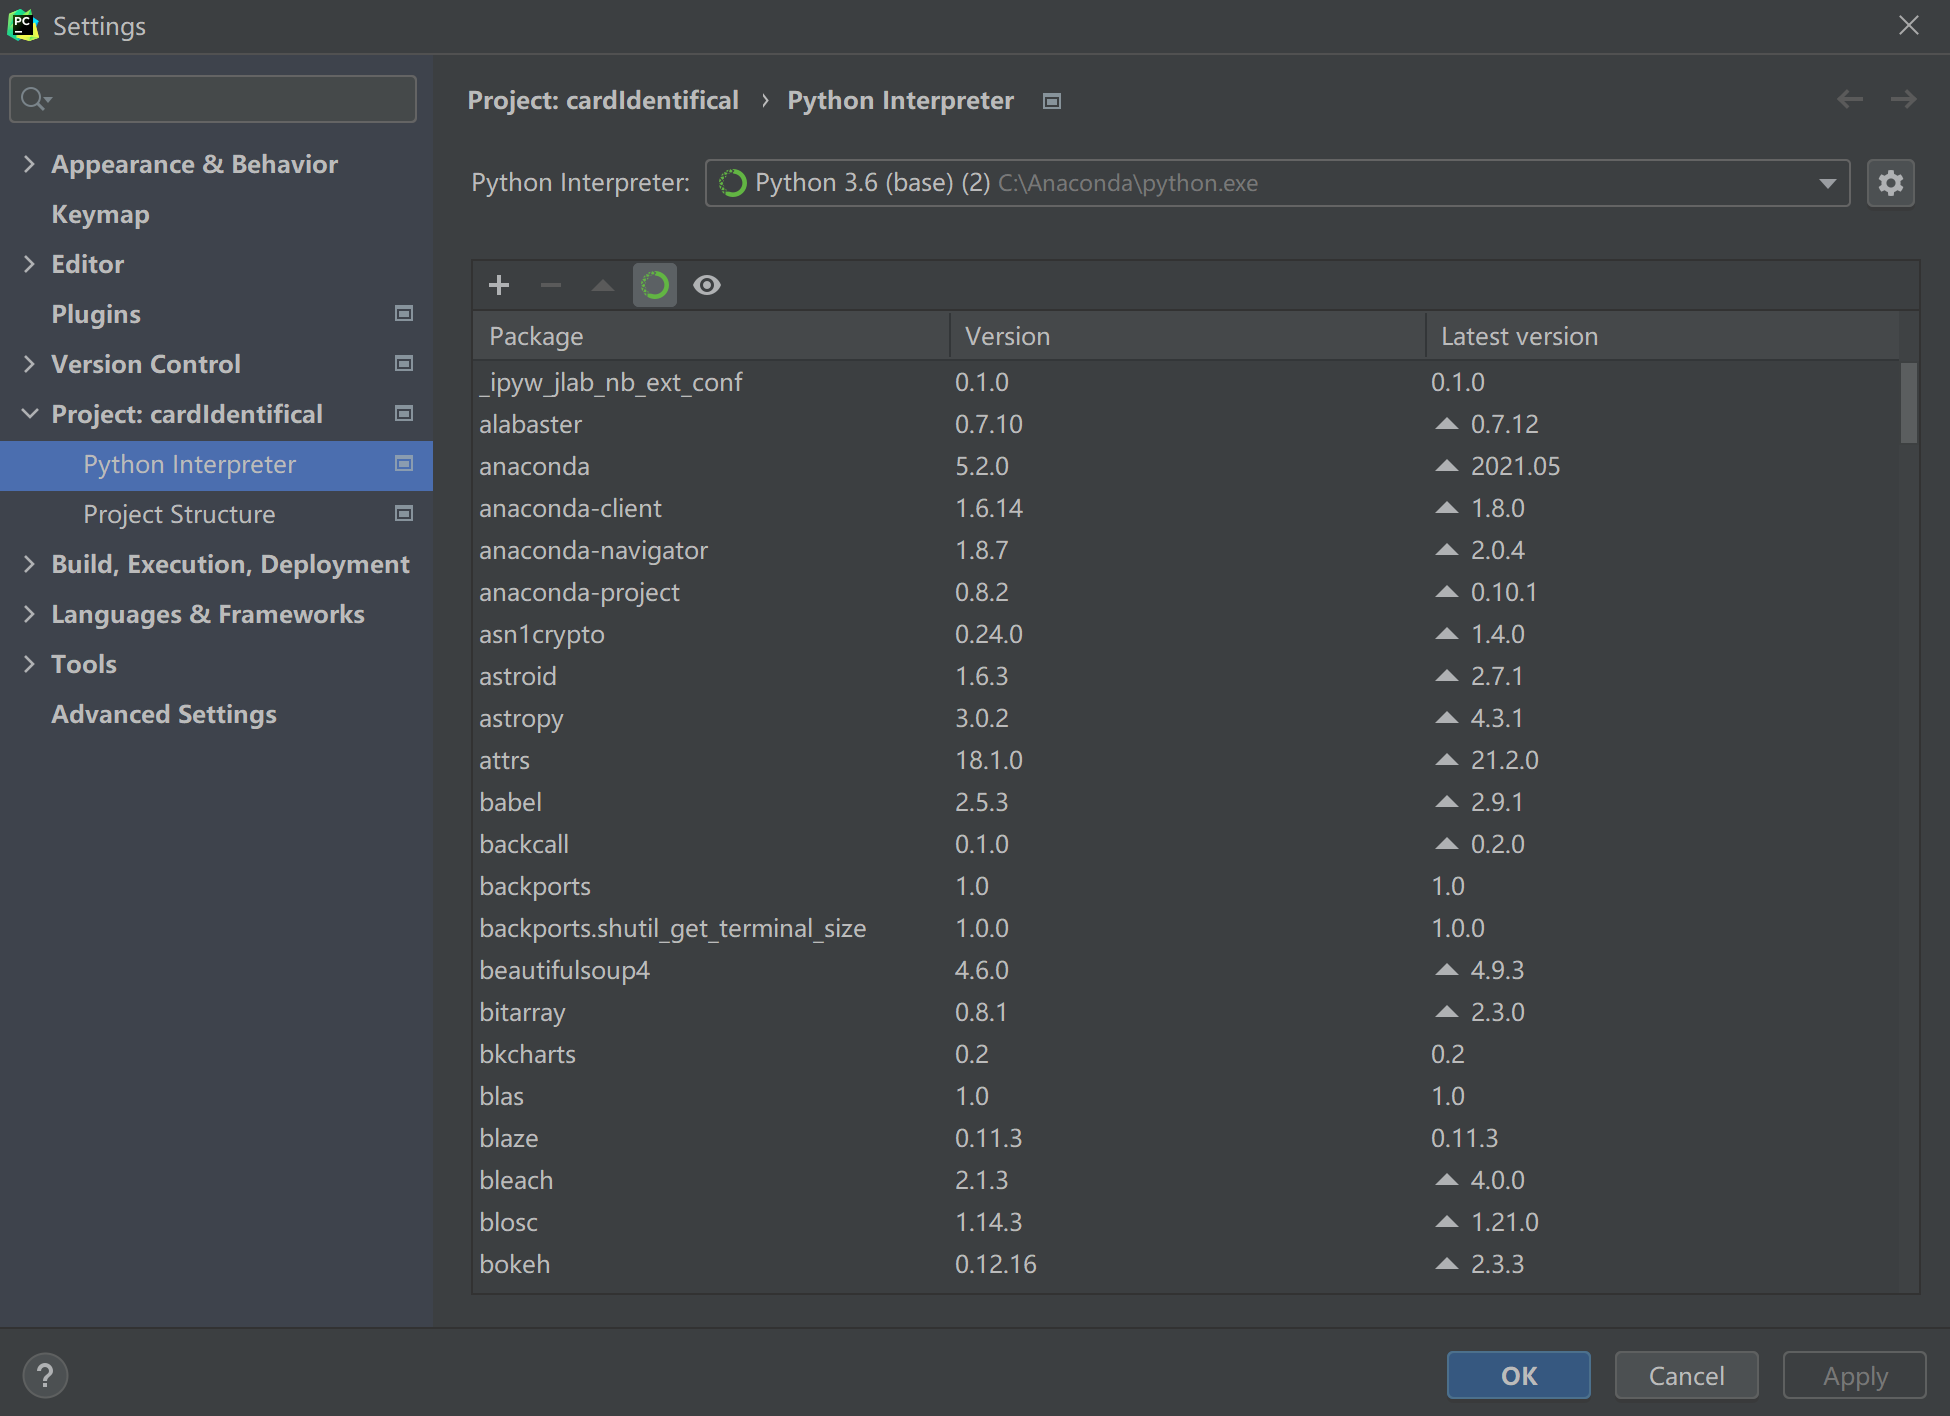Open the interpreter gear settings icon
The width and height of the screenshot is (1950, 1416).
[1890, 183]
